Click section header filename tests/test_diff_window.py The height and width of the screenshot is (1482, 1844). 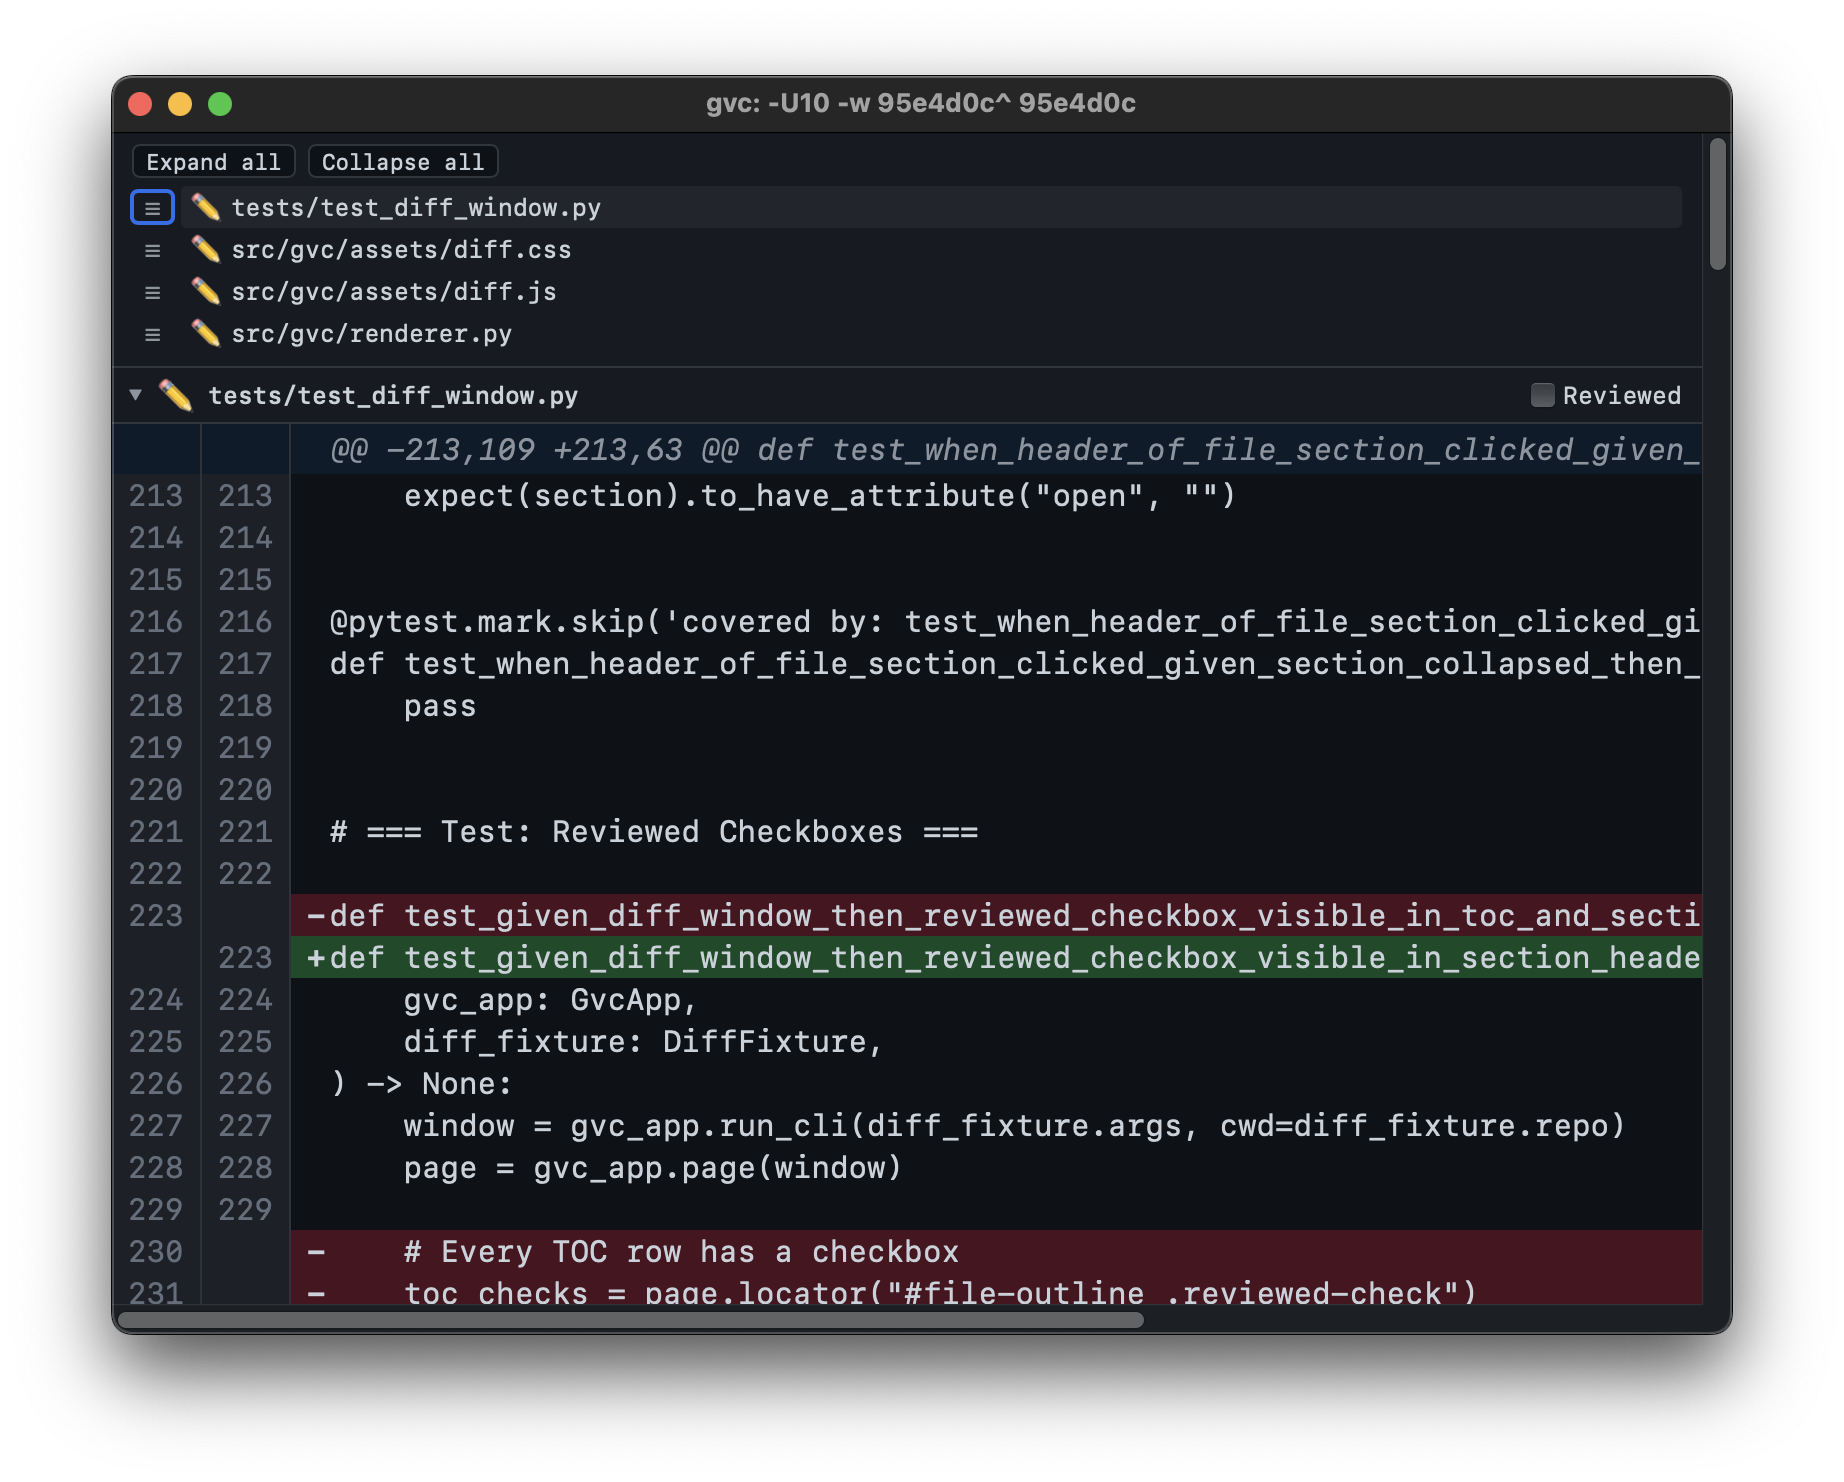pyautogui.click(x=393, y=396)
